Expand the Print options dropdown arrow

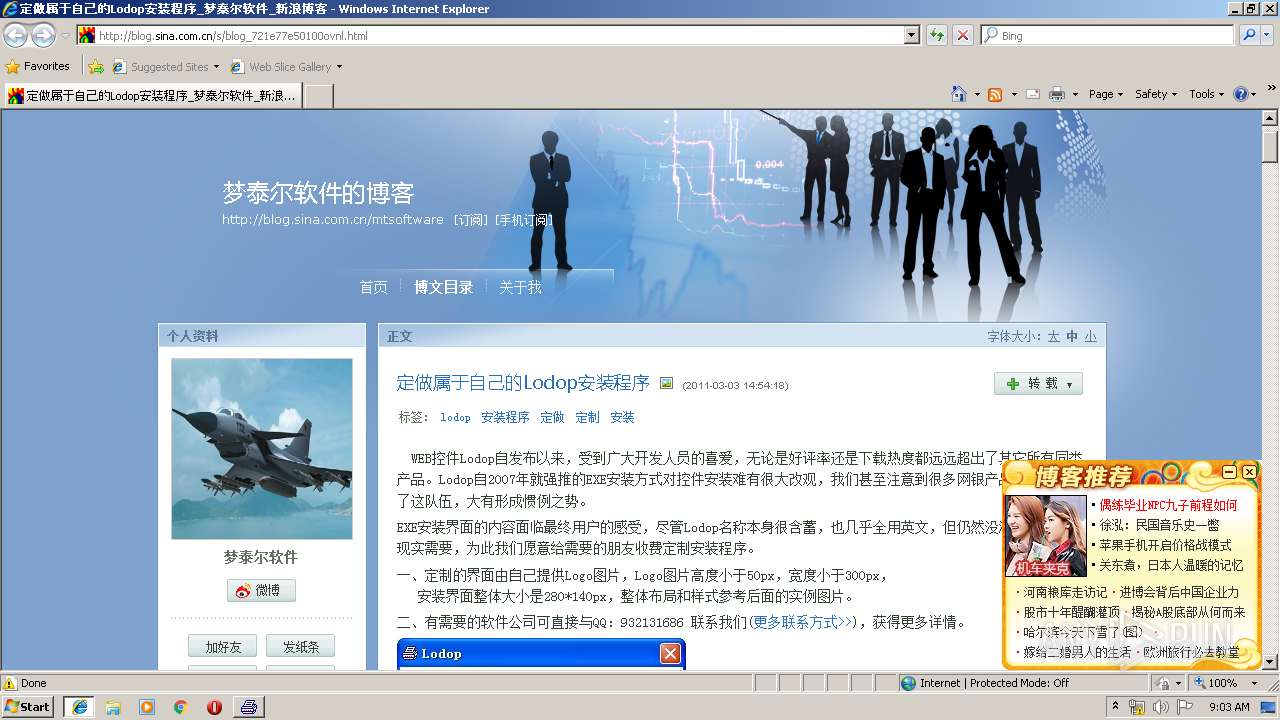coord(1076,94)
